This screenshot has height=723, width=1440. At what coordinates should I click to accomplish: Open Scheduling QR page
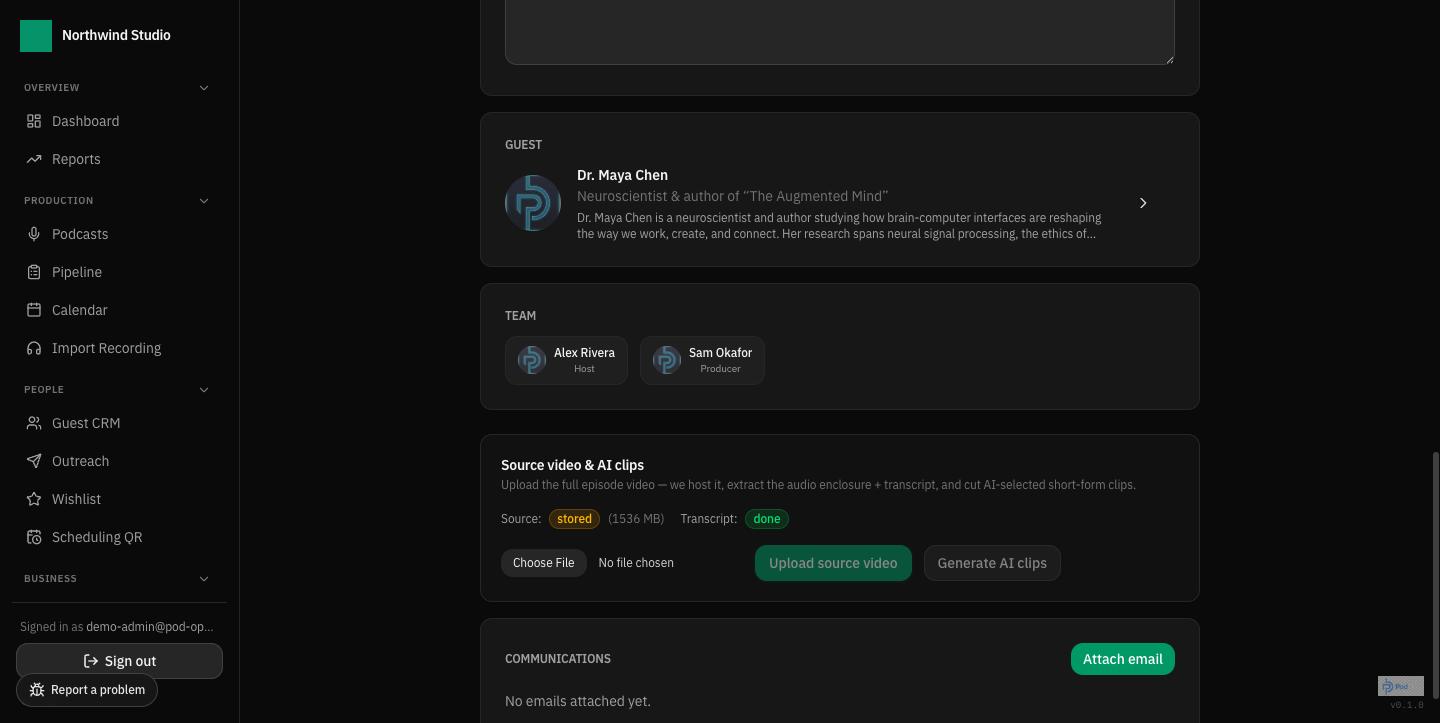[x=119, y=537]
